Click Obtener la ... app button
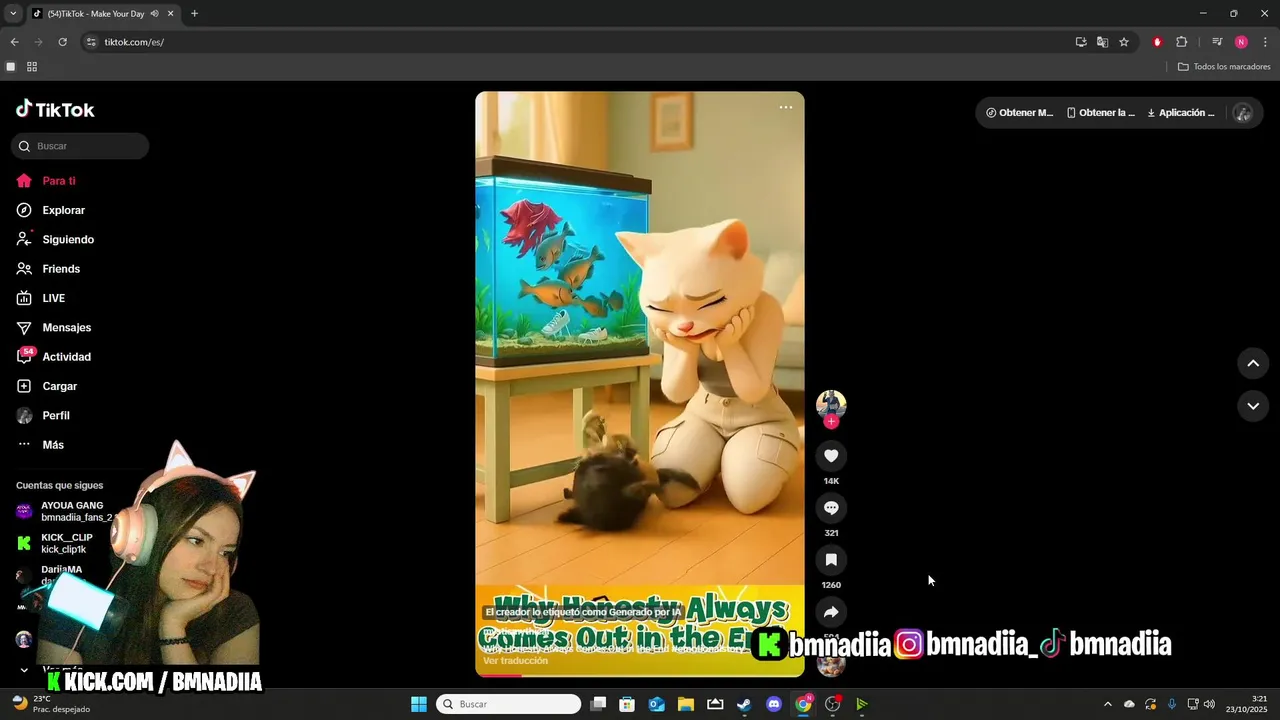 [1101, 113]
